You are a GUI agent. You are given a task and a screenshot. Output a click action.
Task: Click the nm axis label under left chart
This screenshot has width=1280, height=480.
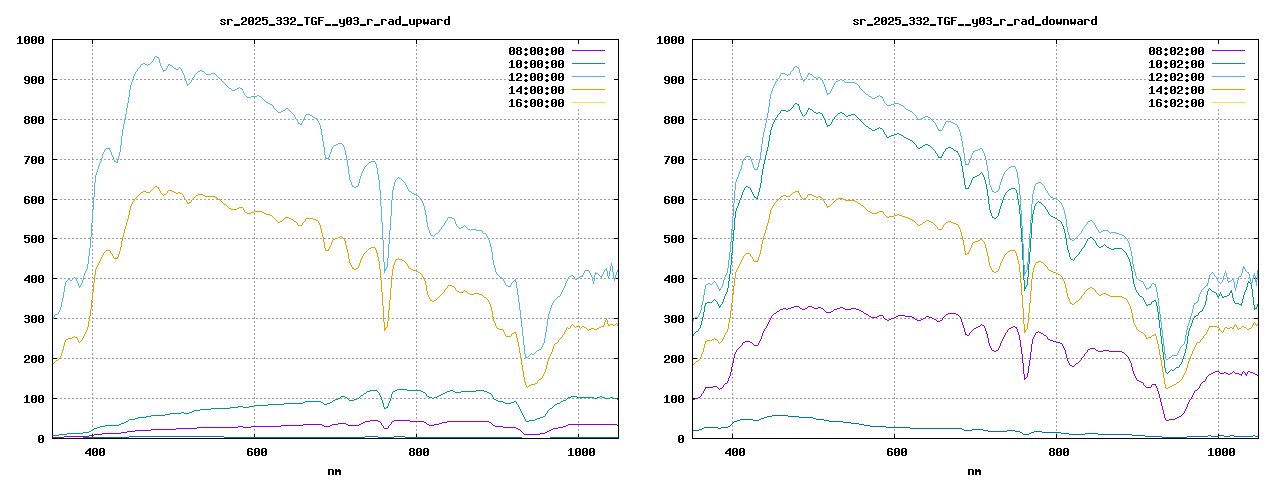tap(334, 470)
